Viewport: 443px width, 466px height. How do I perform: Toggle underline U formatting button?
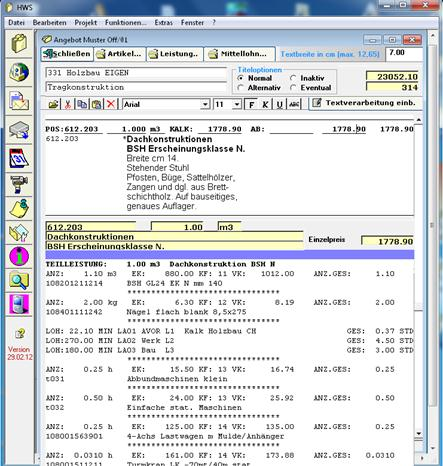280,104
